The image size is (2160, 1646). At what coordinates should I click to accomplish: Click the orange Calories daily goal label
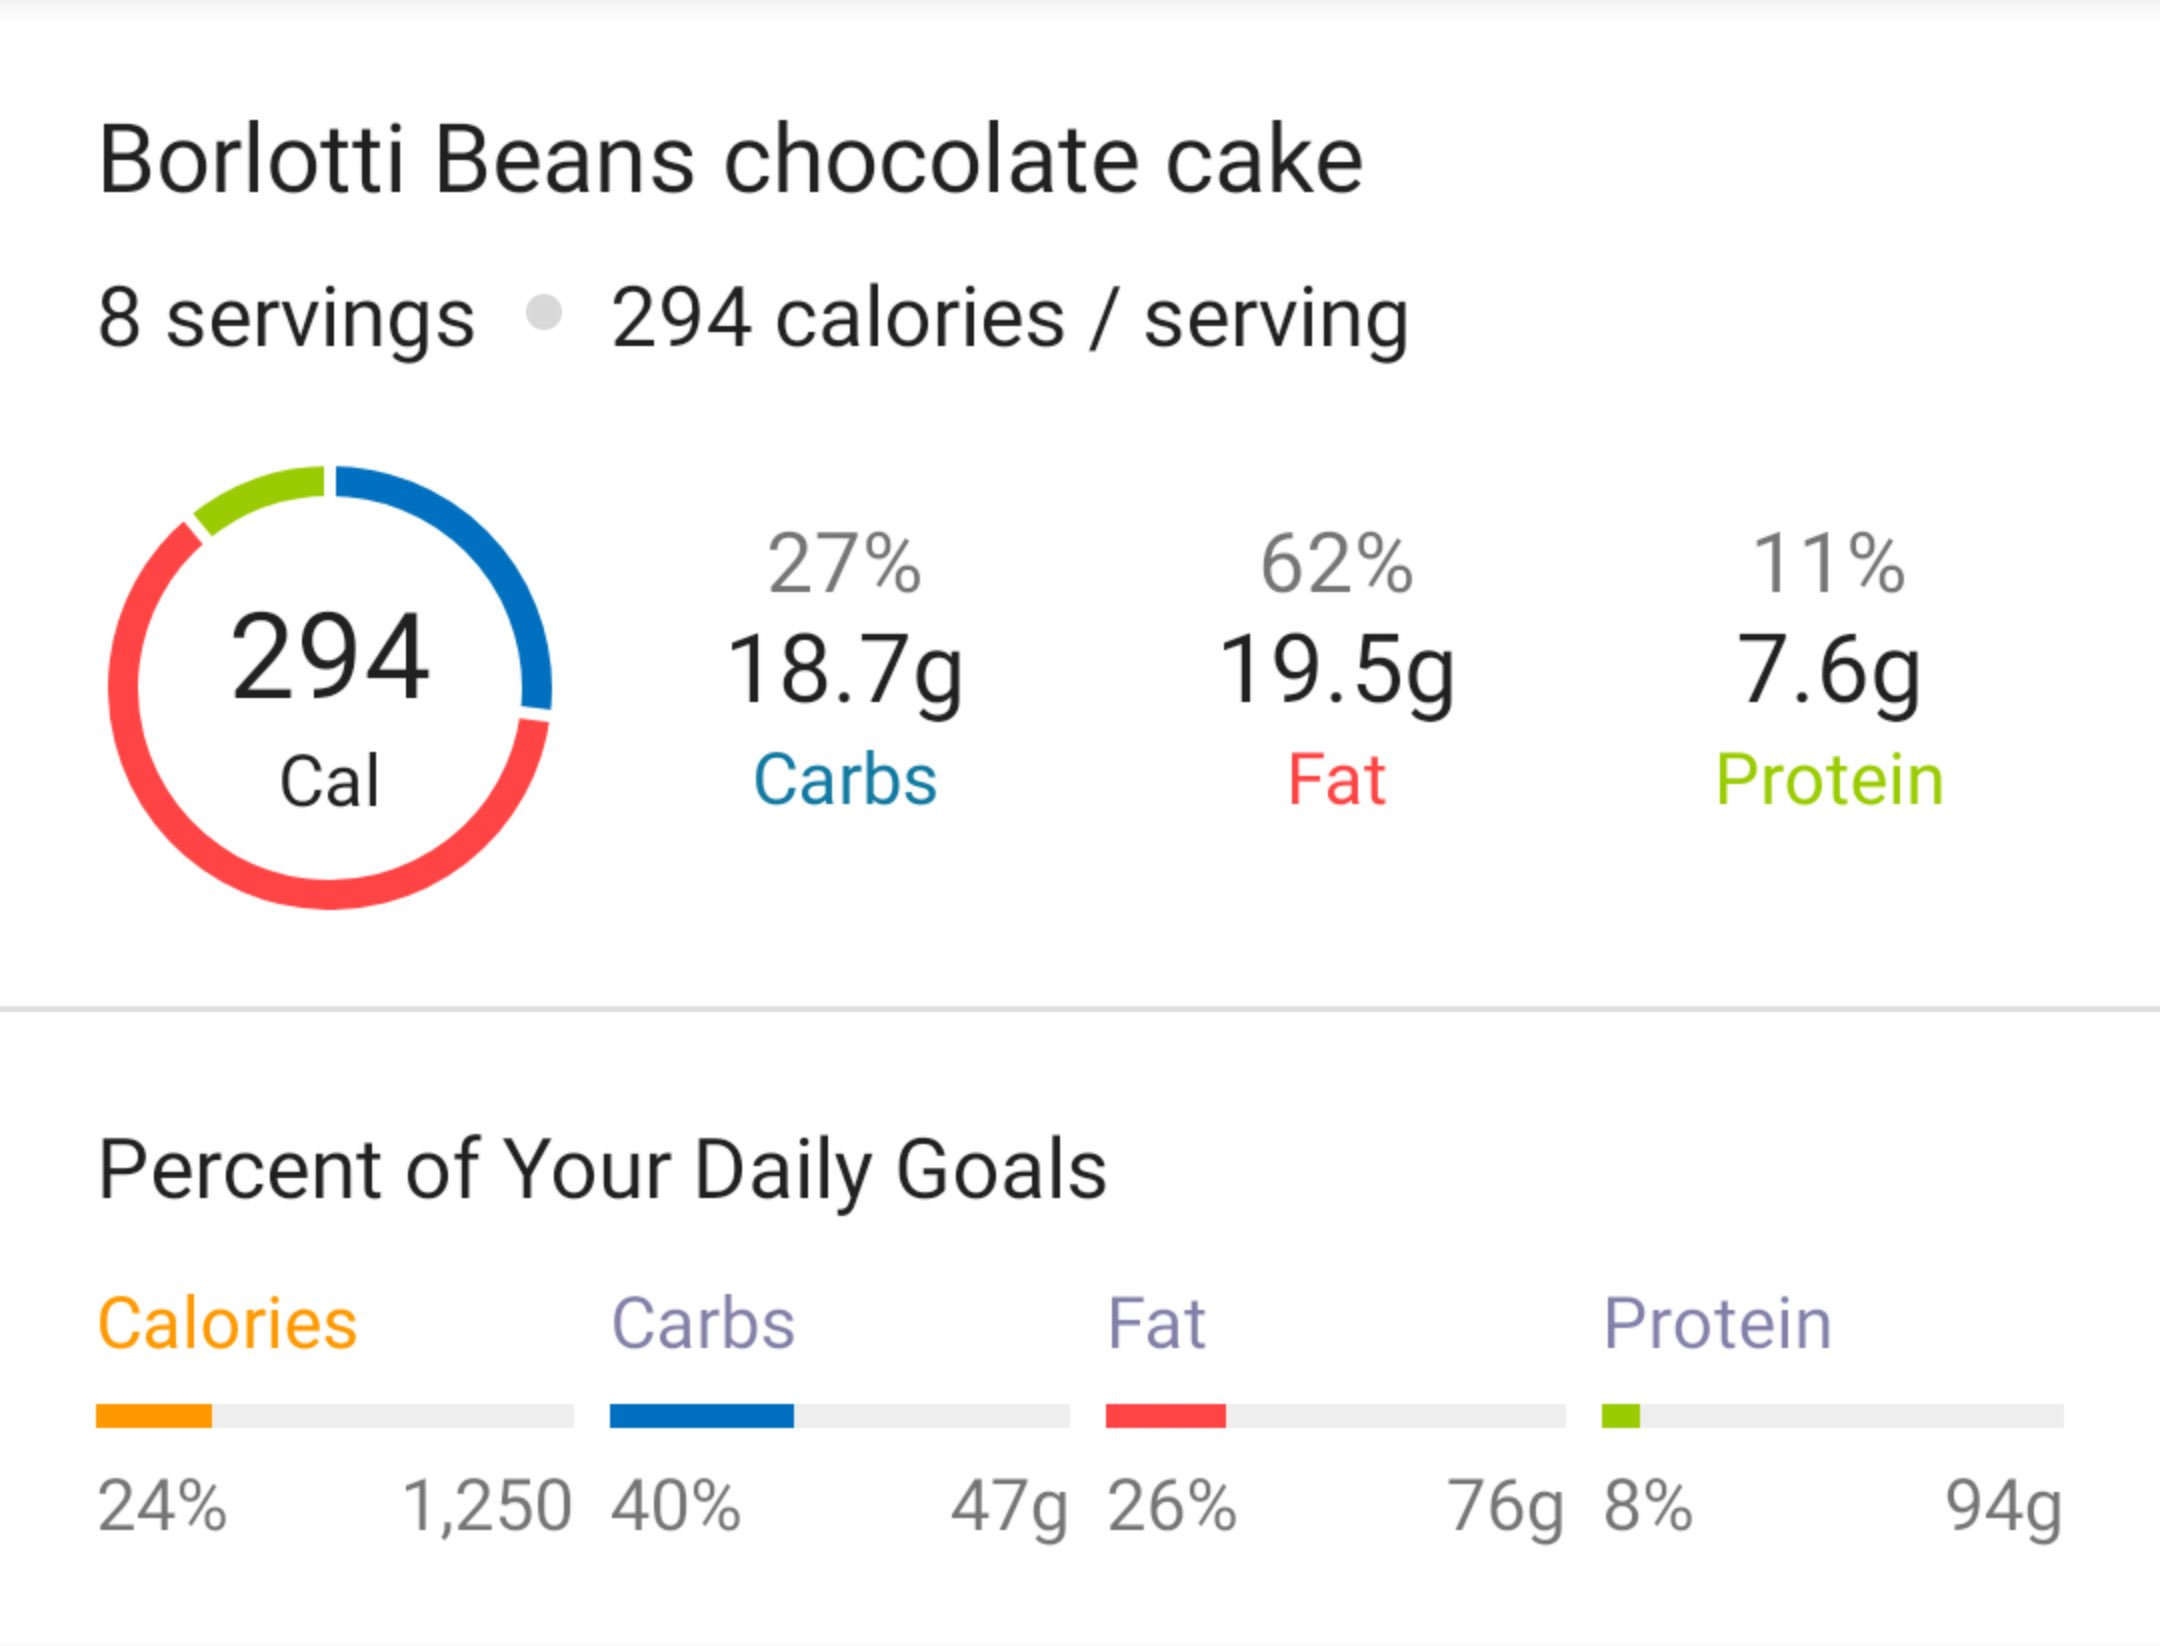tap(227, 1324)
